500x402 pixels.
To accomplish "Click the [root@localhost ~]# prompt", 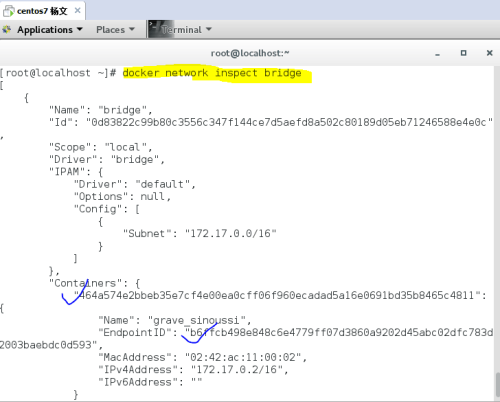I will click(58, 73).
